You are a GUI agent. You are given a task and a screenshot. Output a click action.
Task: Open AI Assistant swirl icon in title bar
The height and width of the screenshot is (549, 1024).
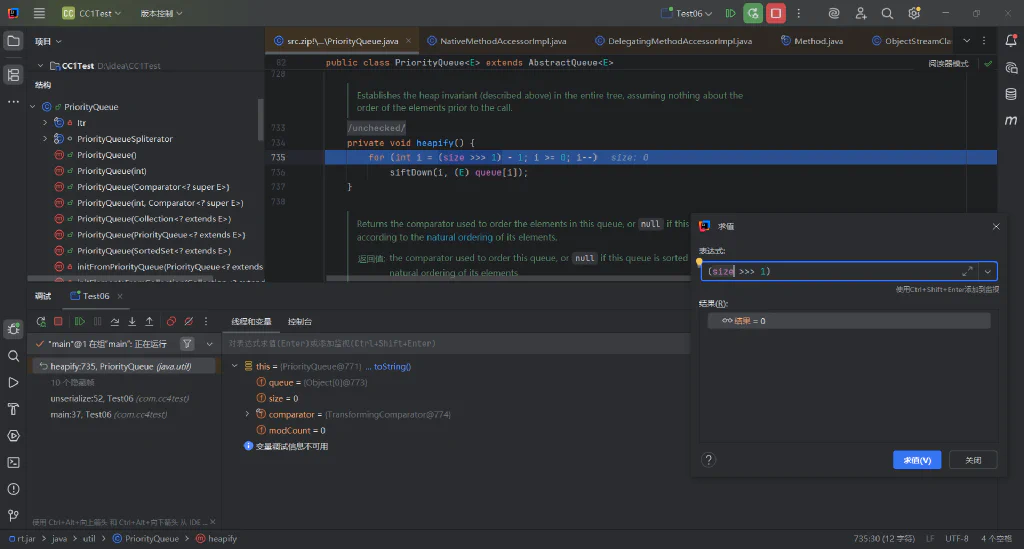(x=833, y=13)
